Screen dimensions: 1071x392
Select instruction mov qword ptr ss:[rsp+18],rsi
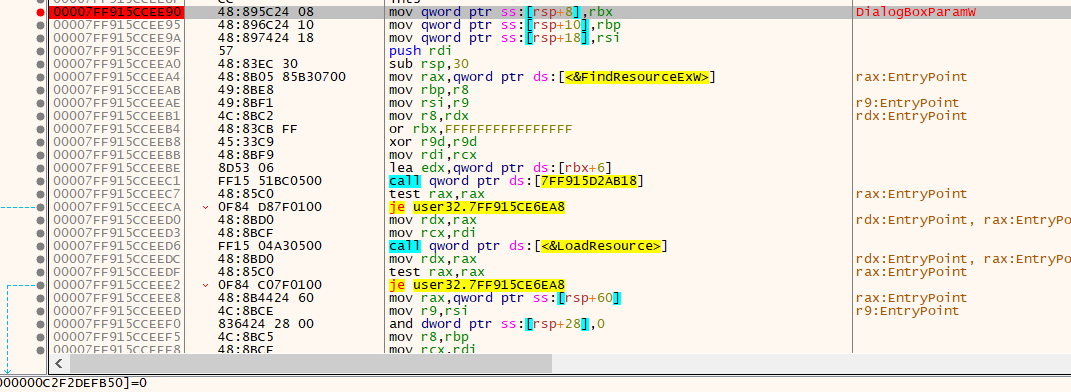(504, 38)
